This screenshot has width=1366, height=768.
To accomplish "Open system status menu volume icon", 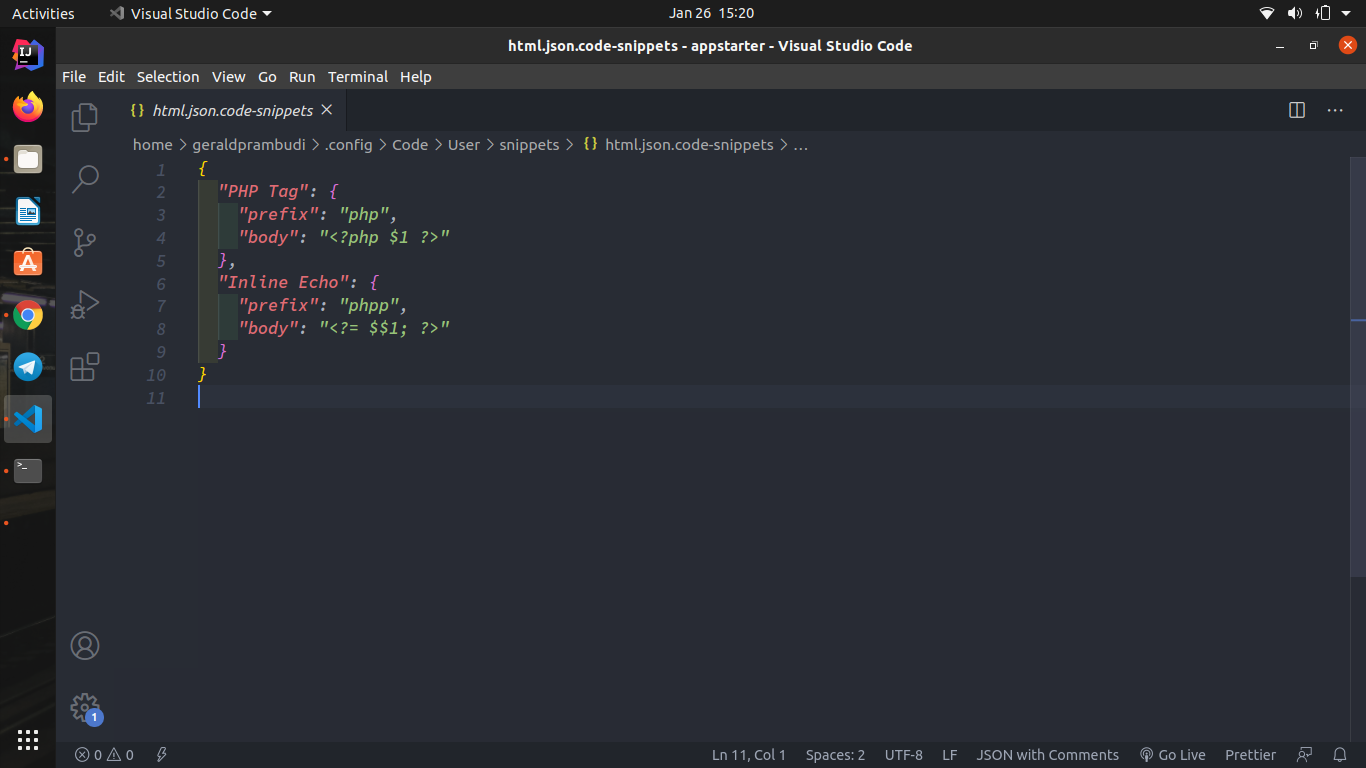I will coord(1295,13).
